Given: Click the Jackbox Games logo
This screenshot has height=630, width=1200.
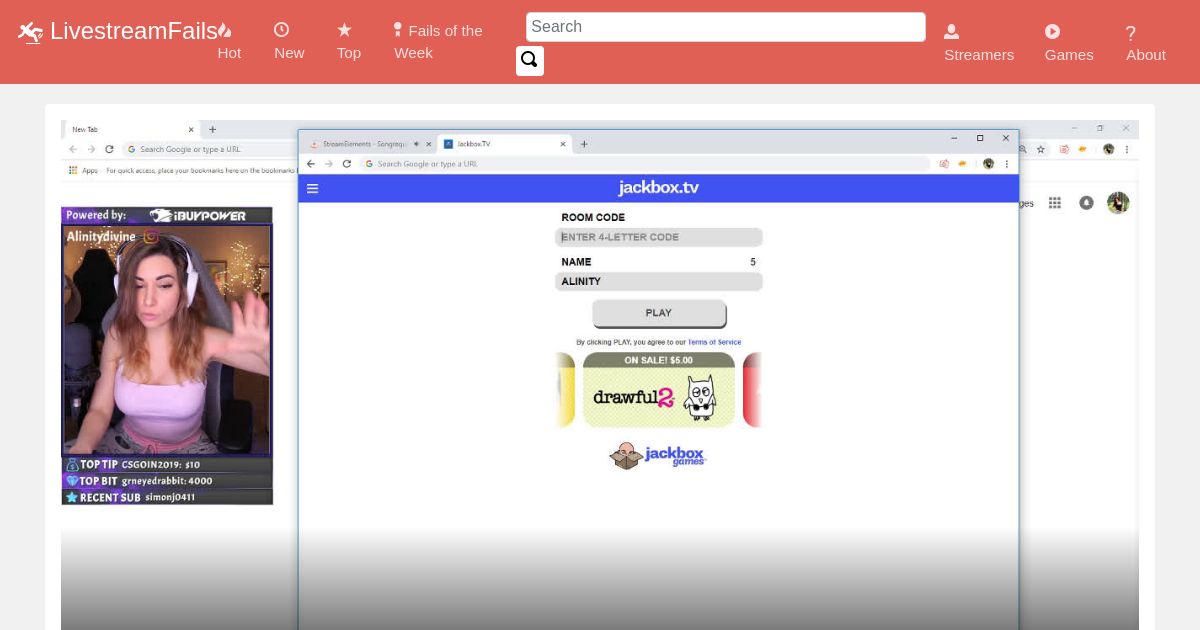Looking at the screenshot, I should [658, 455].
